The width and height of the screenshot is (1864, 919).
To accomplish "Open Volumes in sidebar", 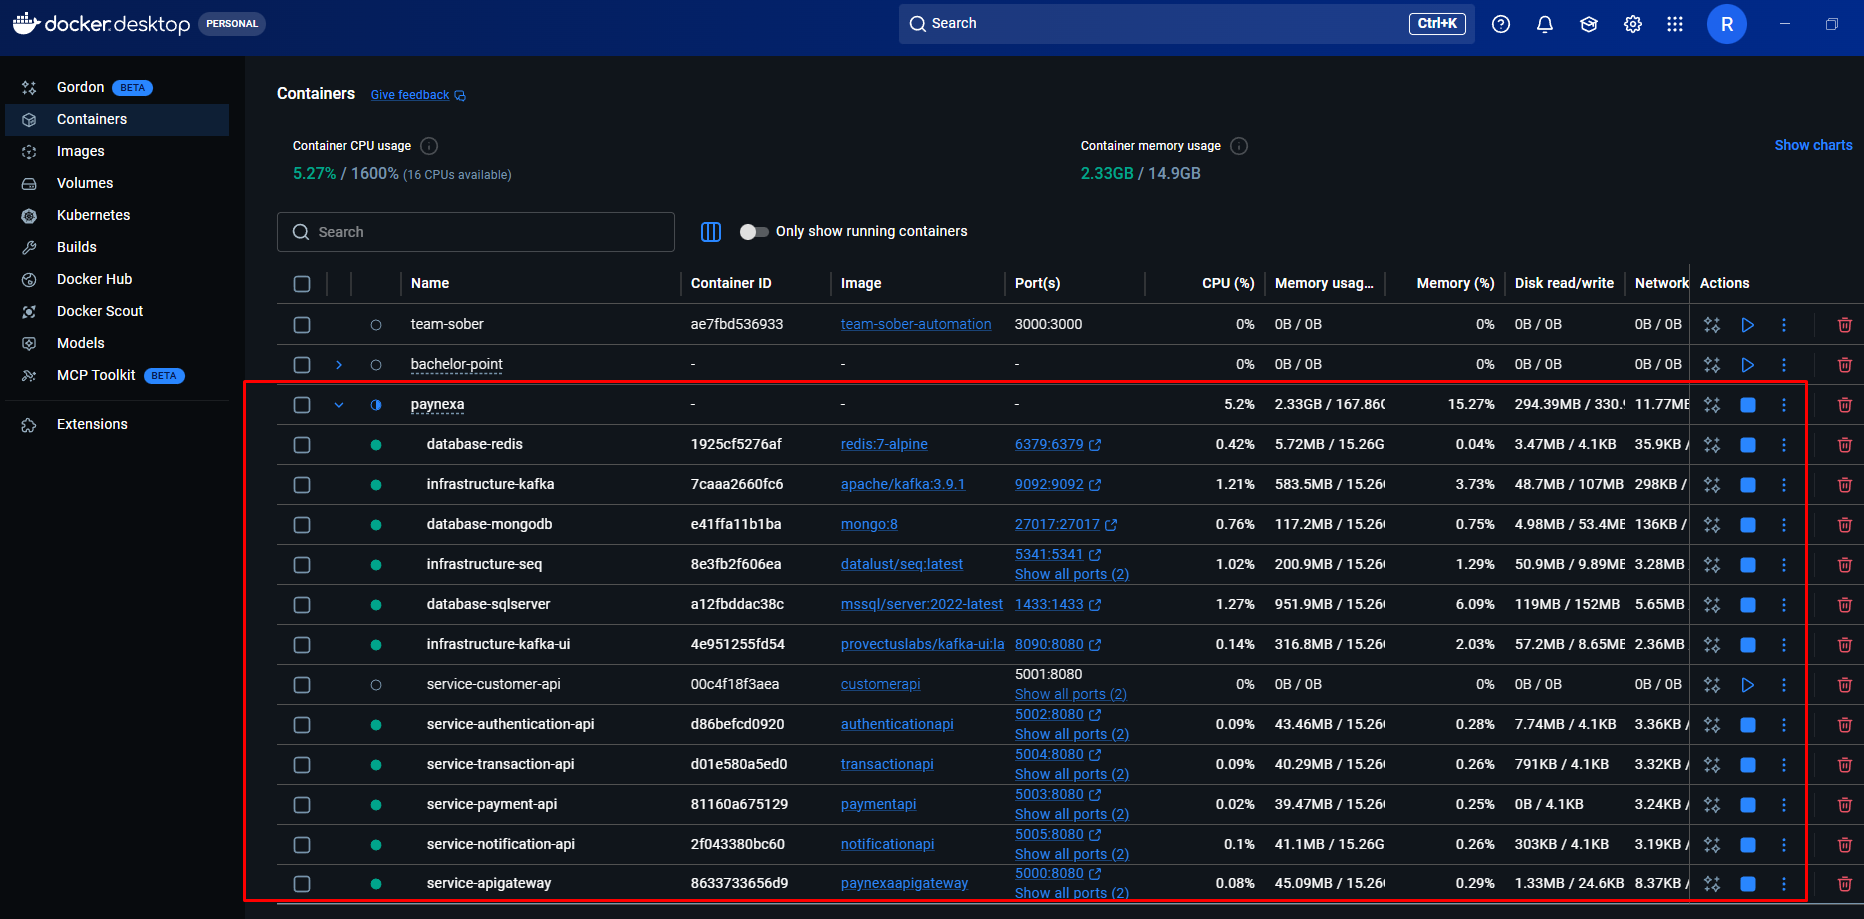I will 117,183.
